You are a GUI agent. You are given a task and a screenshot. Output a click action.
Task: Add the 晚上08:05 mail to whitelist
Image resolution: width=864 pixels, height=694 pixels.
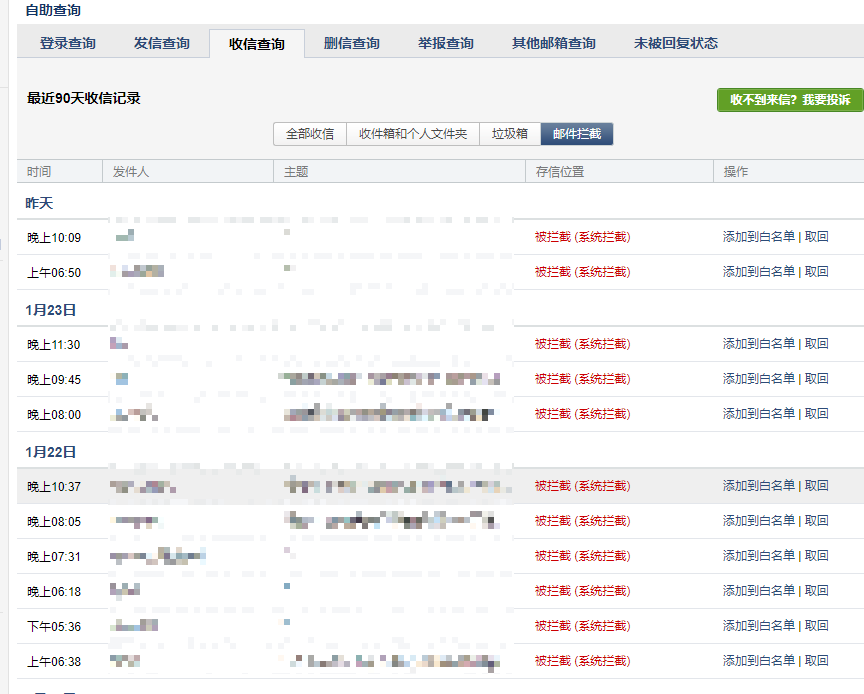[x=759, y=521]
